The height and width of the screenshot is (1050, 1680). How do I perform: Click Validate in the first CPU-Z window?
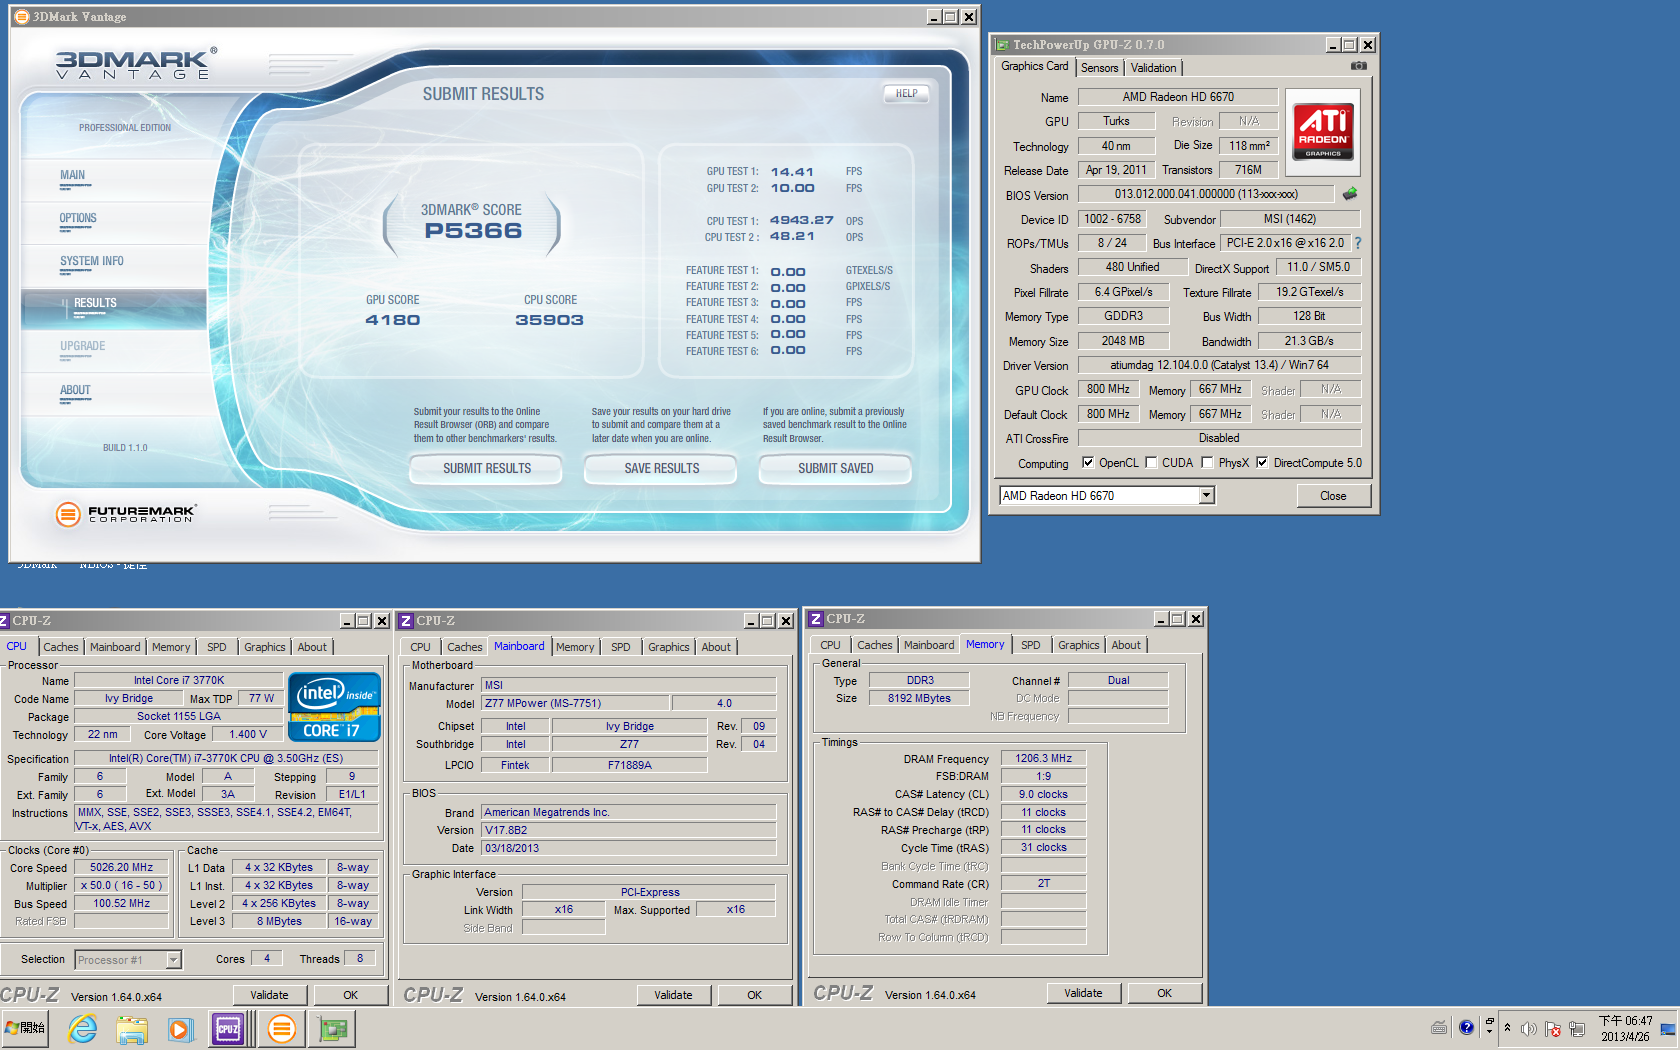click(x=269, y=995)
